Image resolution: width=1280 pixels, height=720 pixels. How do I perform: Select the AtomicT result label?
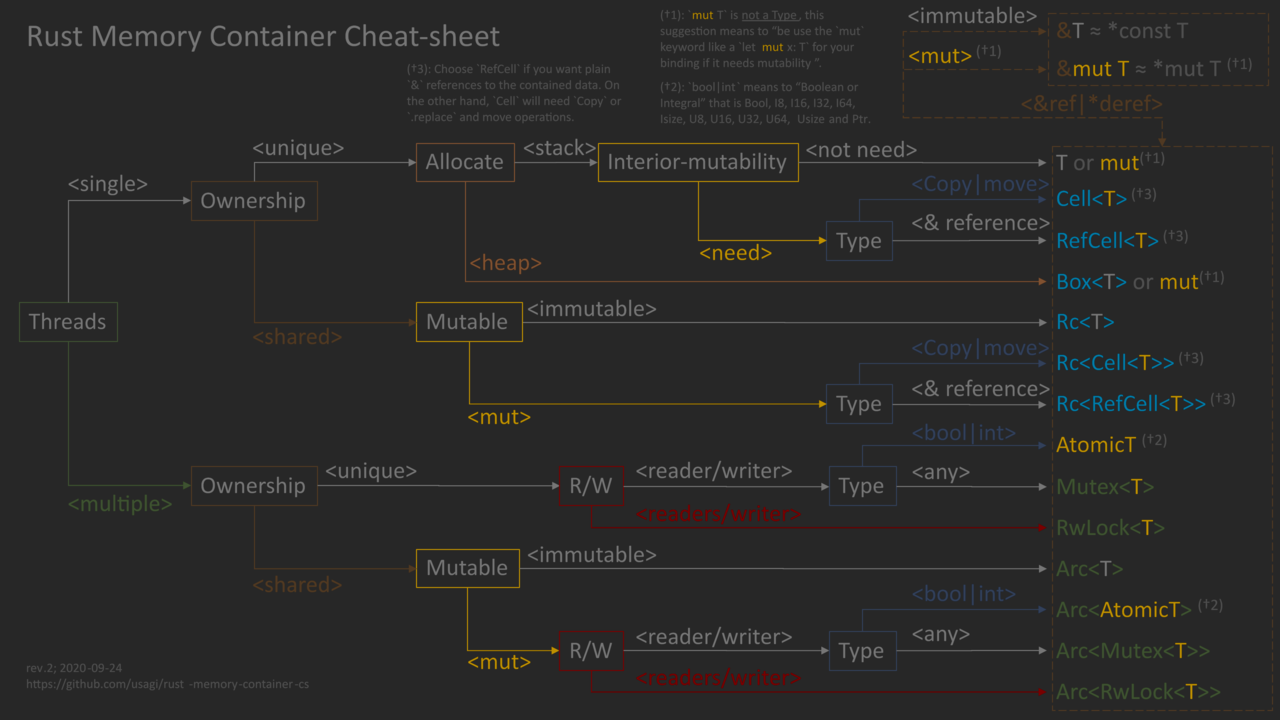(1096, 445)
